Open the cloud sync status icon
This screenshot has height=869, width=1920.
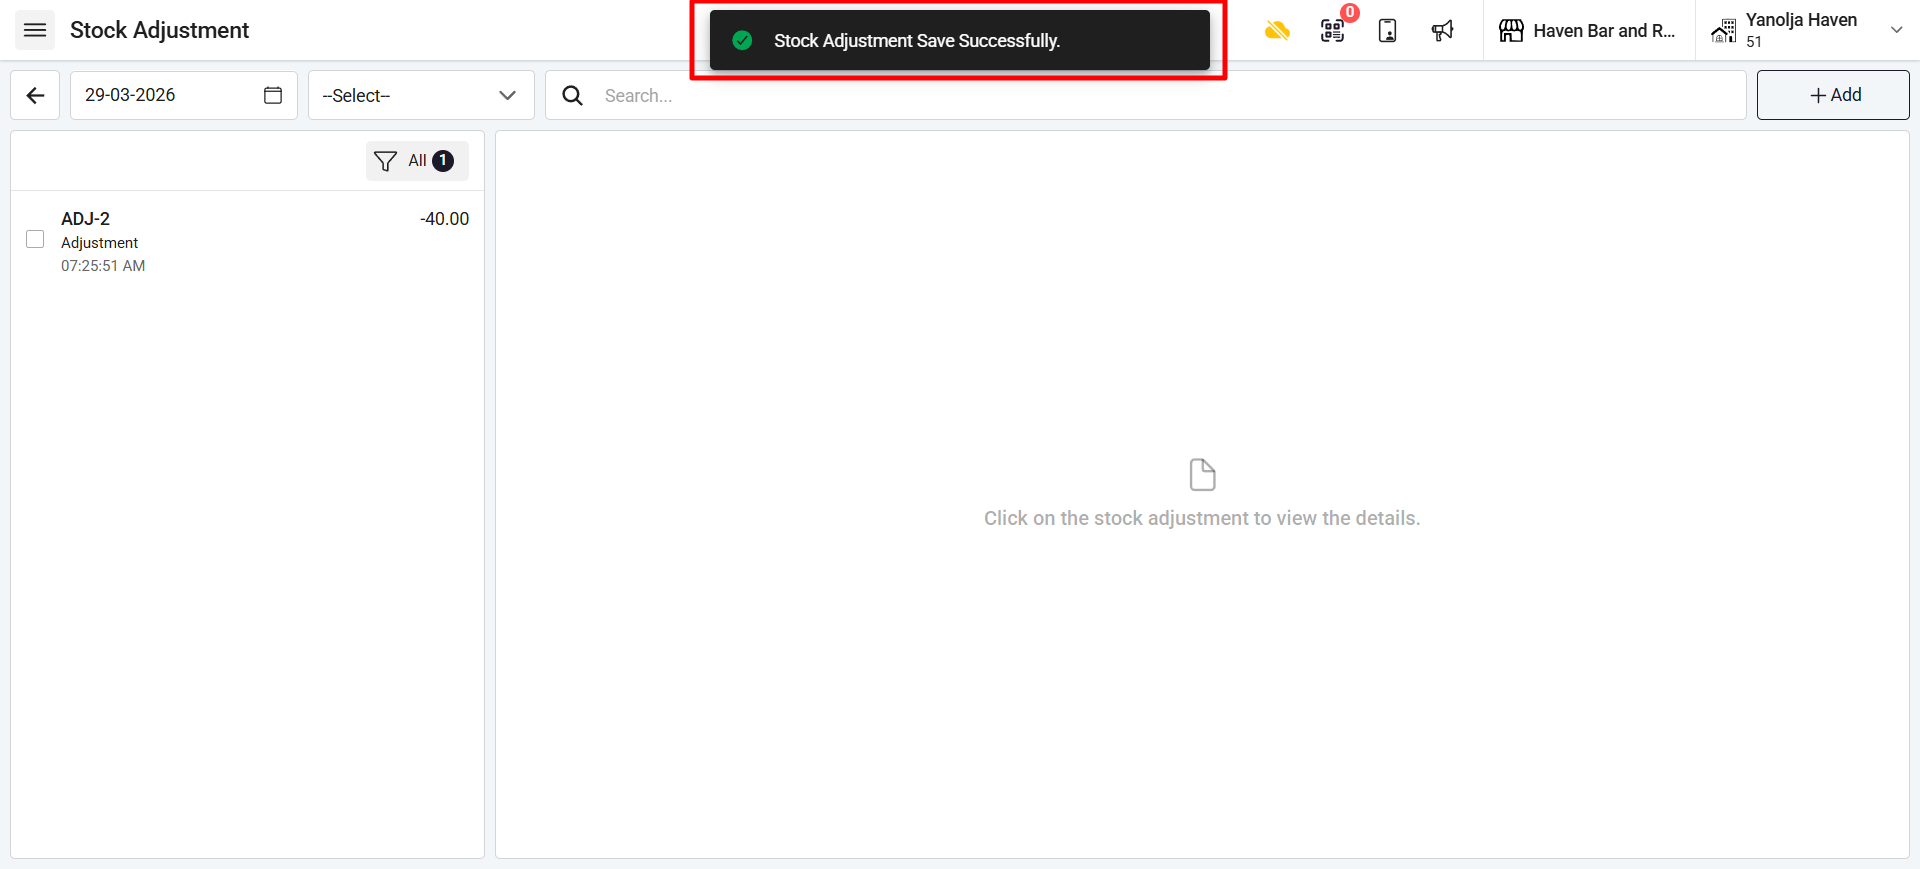[1277, 30]
